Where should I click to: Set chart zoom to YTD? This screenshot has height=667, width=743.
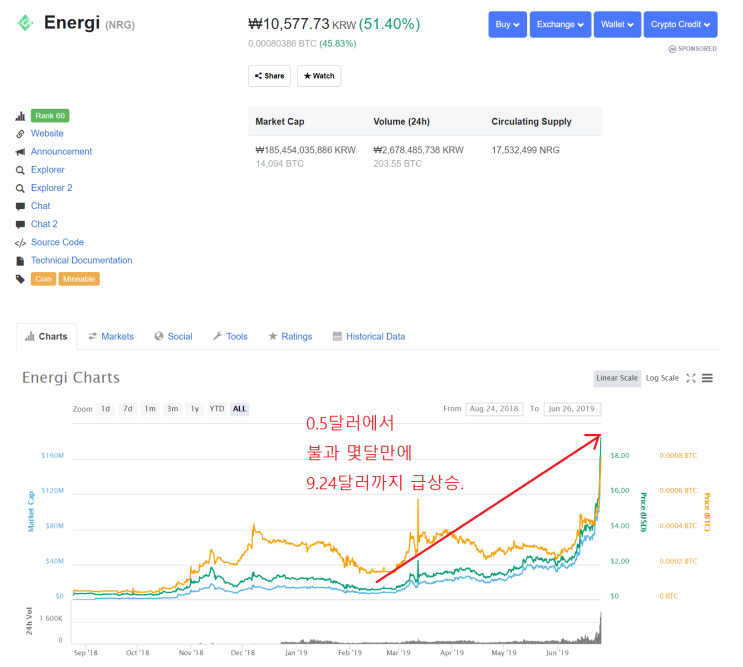217,409
